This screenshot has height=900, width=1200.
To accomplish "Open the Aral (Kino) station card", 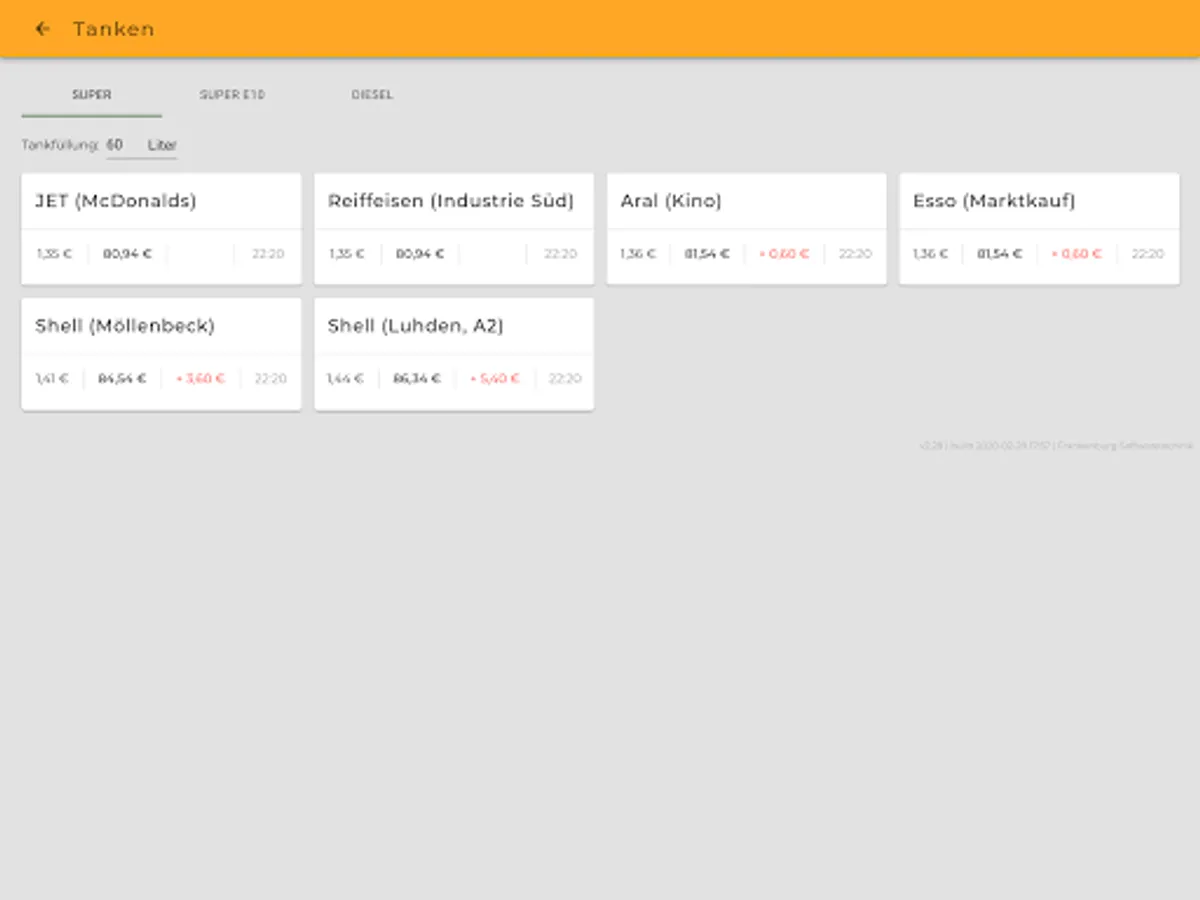I will [x=746, y=229].
